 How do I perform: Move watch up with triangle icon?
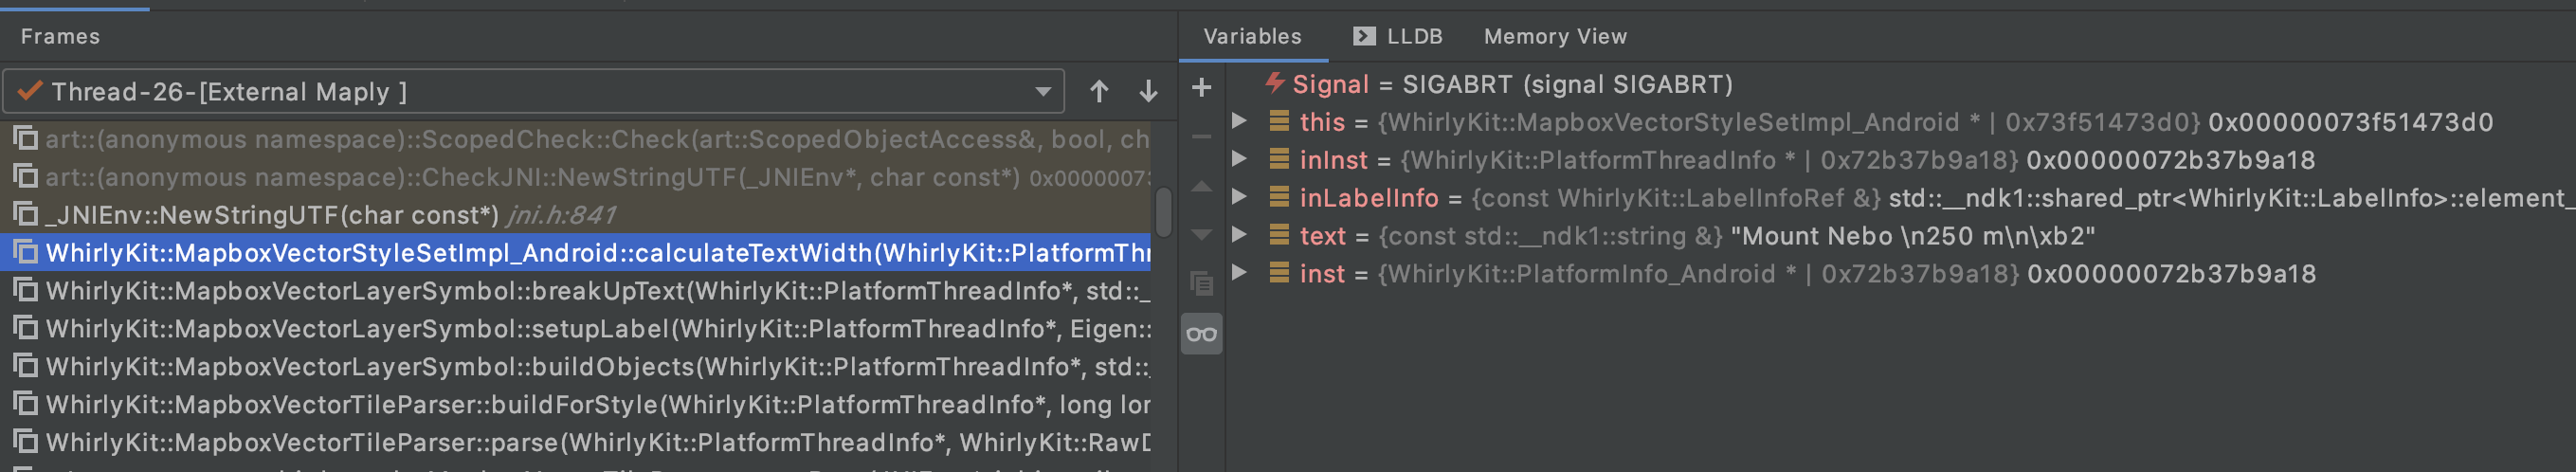click(1202, 187)
